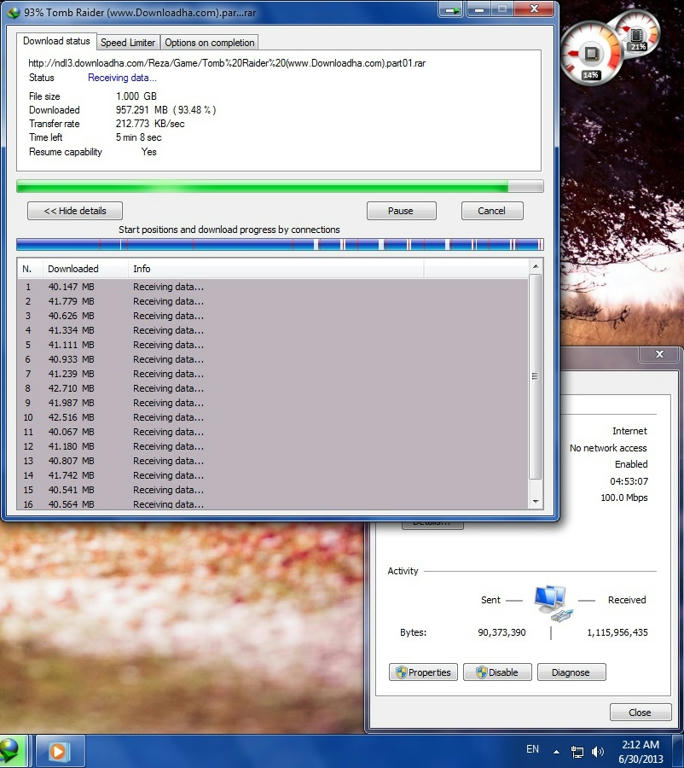This screenshot has height=768, width=684.
Task: Select connection row 15 with 40.541 MB
Action: click(x=273, y=490)
